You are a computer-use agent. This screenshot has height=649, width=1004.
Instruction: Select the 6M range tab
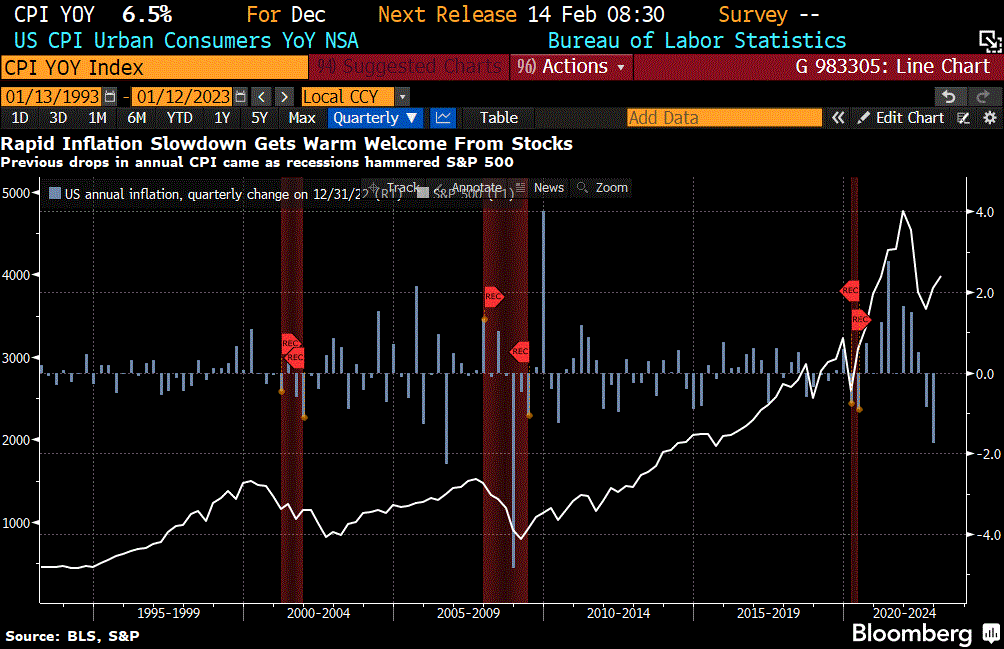136,118
